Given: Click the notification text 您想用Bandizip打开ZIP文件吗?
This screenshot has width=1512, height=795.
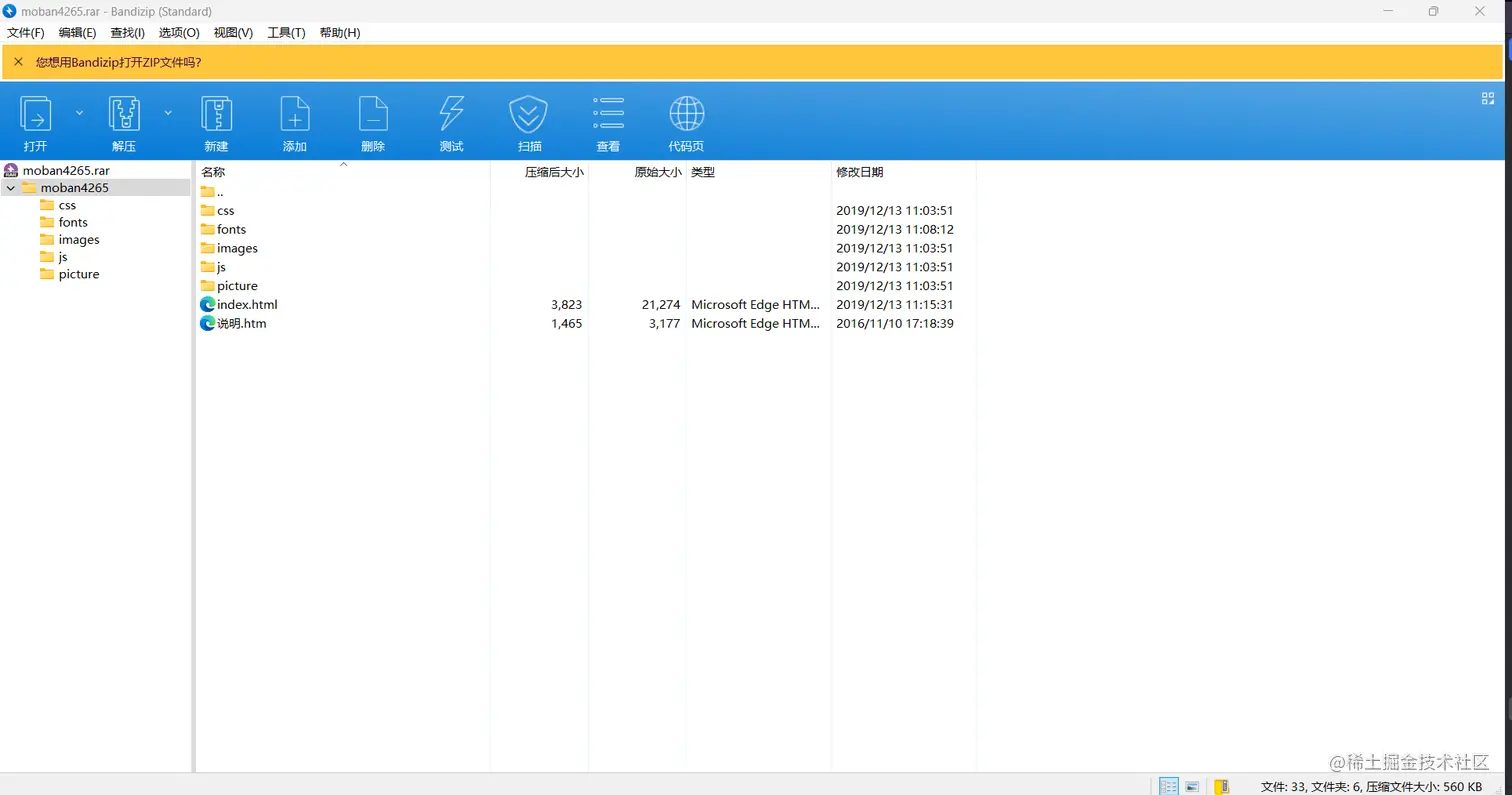Looking at the screenshot, I should [x=118, y=62].
